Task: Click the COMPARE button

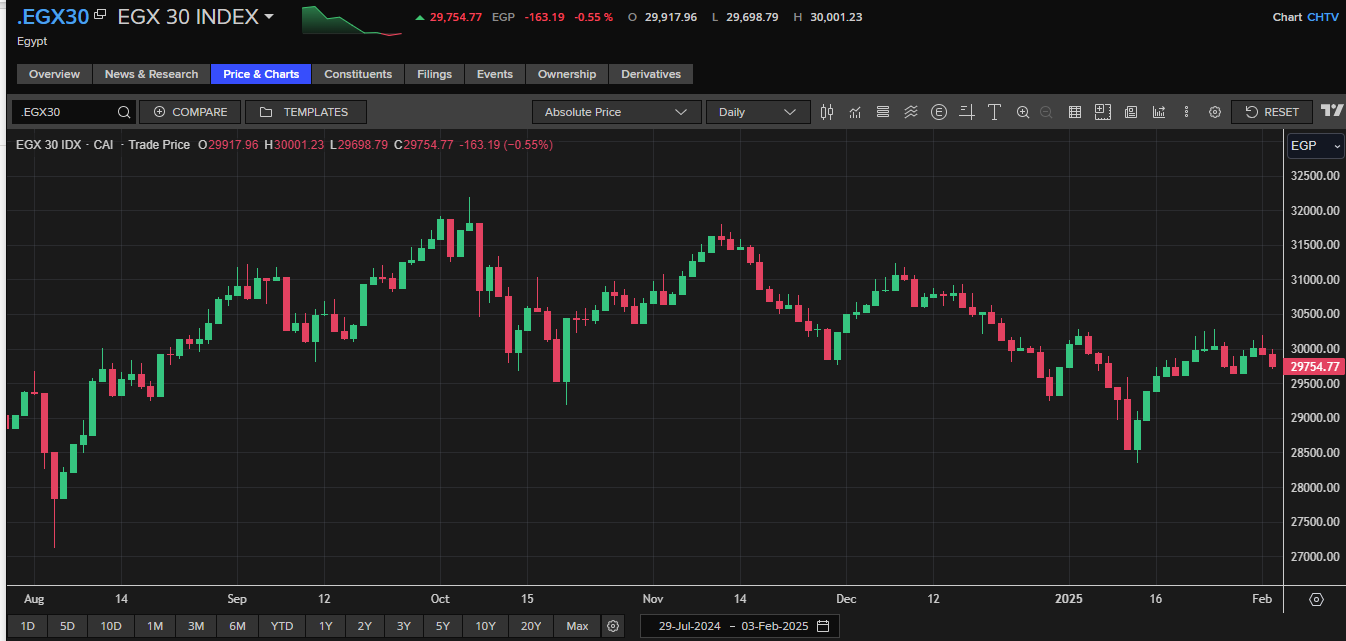Action: tap(190, 112)
